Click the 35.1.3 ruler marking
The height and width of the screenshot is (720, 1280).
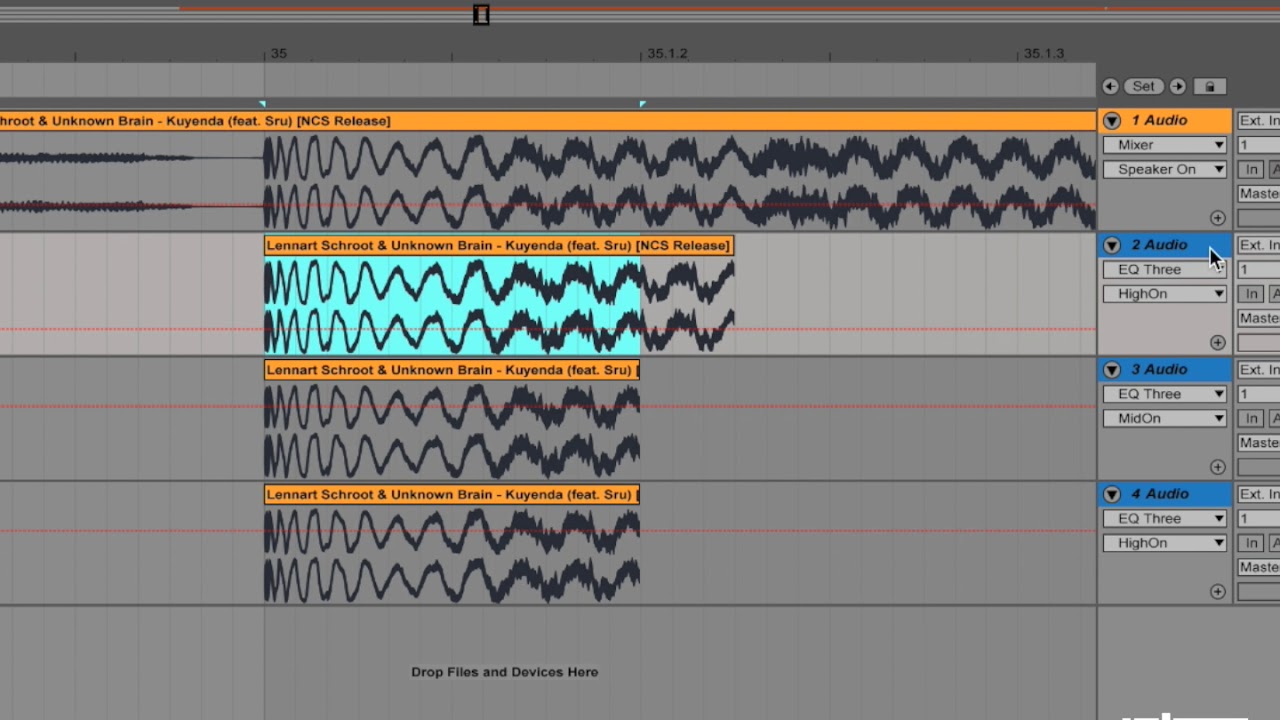coord(1044,54)
